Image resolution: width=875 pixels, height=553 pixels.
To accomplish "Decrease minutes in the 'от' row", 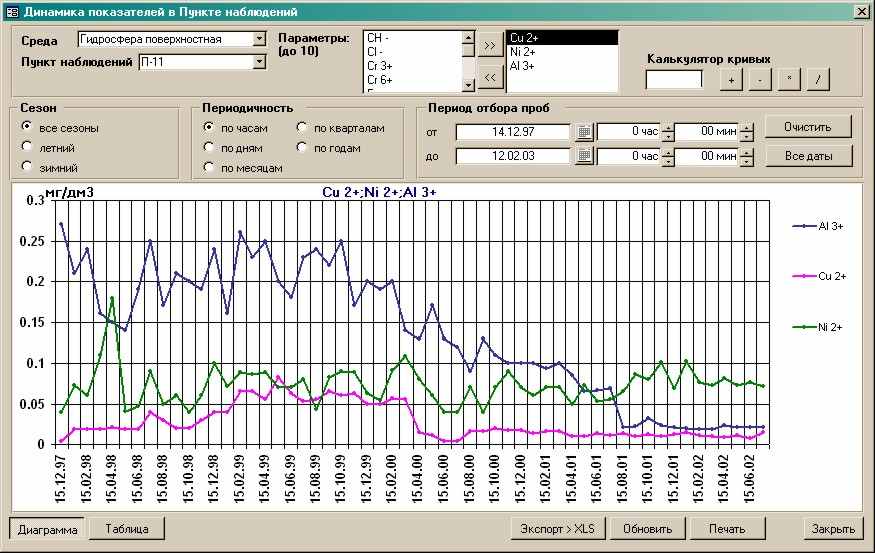I will pyautogui.click(x=747, y=137).
